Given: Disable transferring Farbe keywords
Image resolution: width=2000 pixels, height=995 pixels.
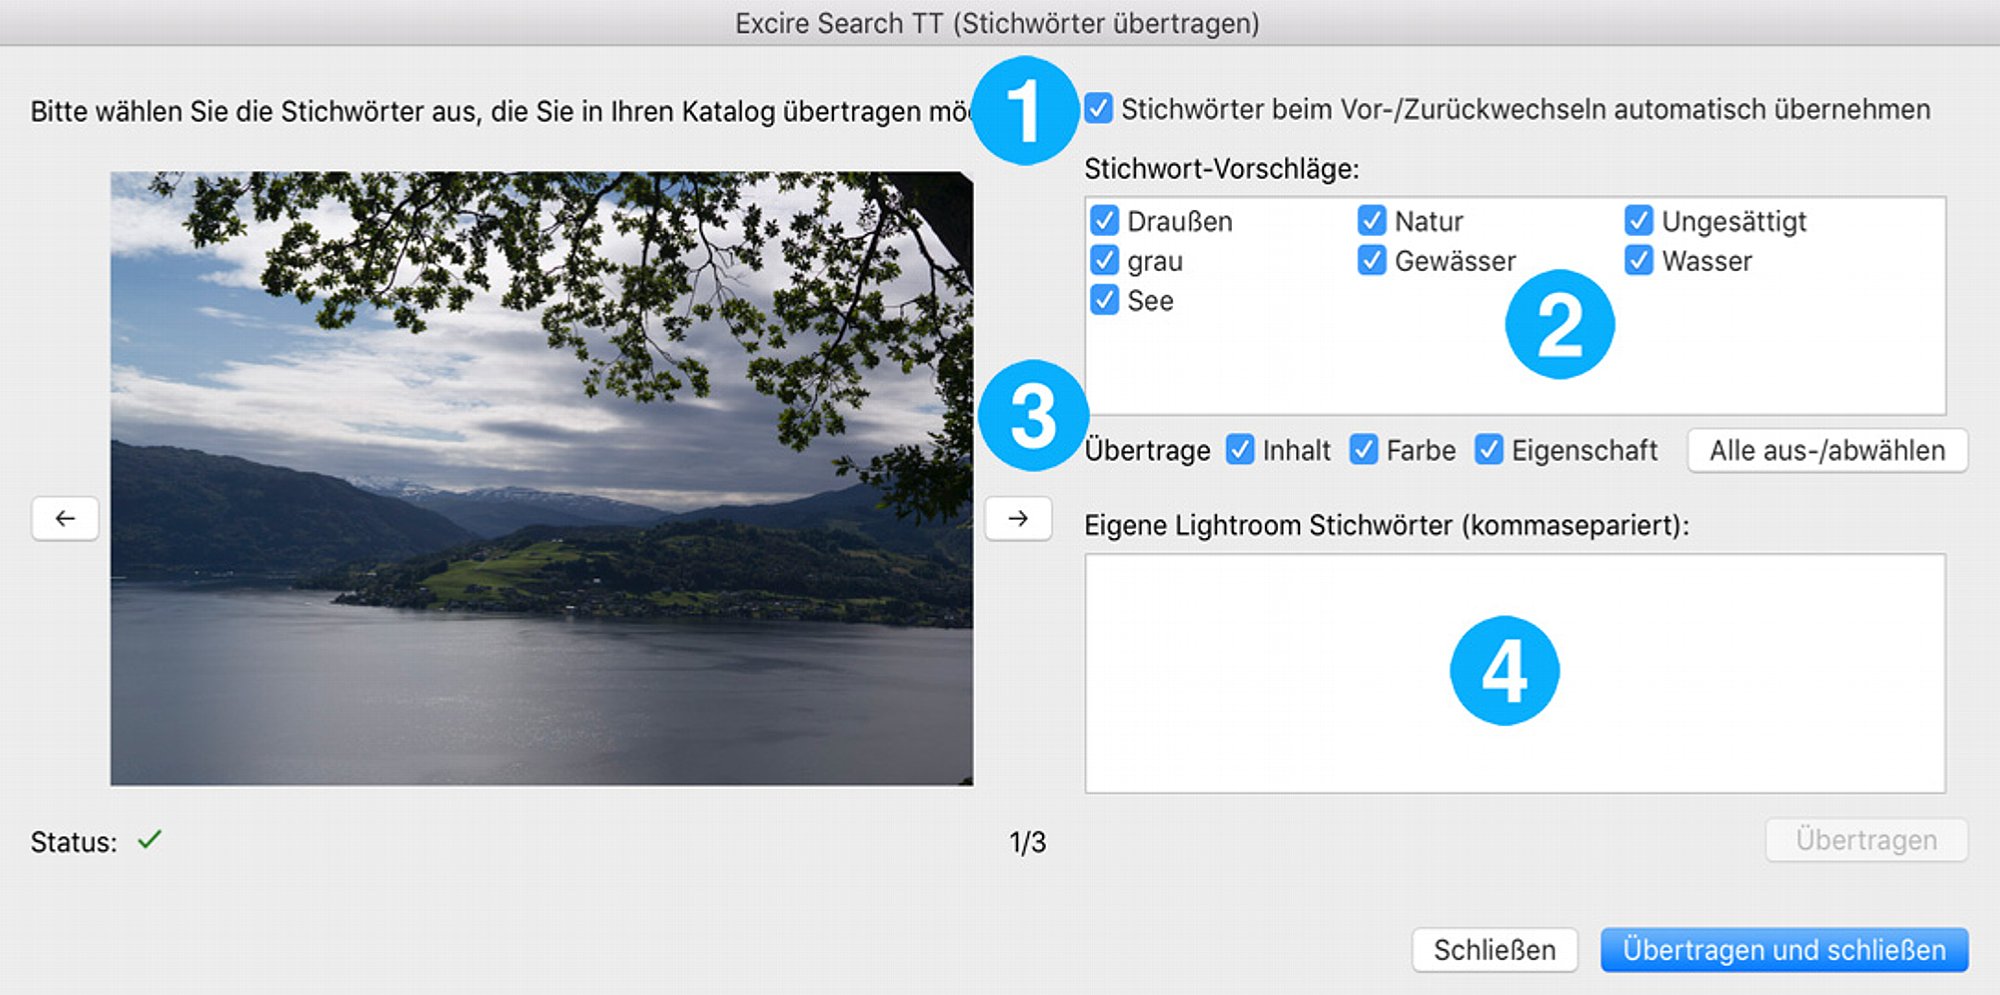Looking at the screenshot, I should click(1363, 450).
